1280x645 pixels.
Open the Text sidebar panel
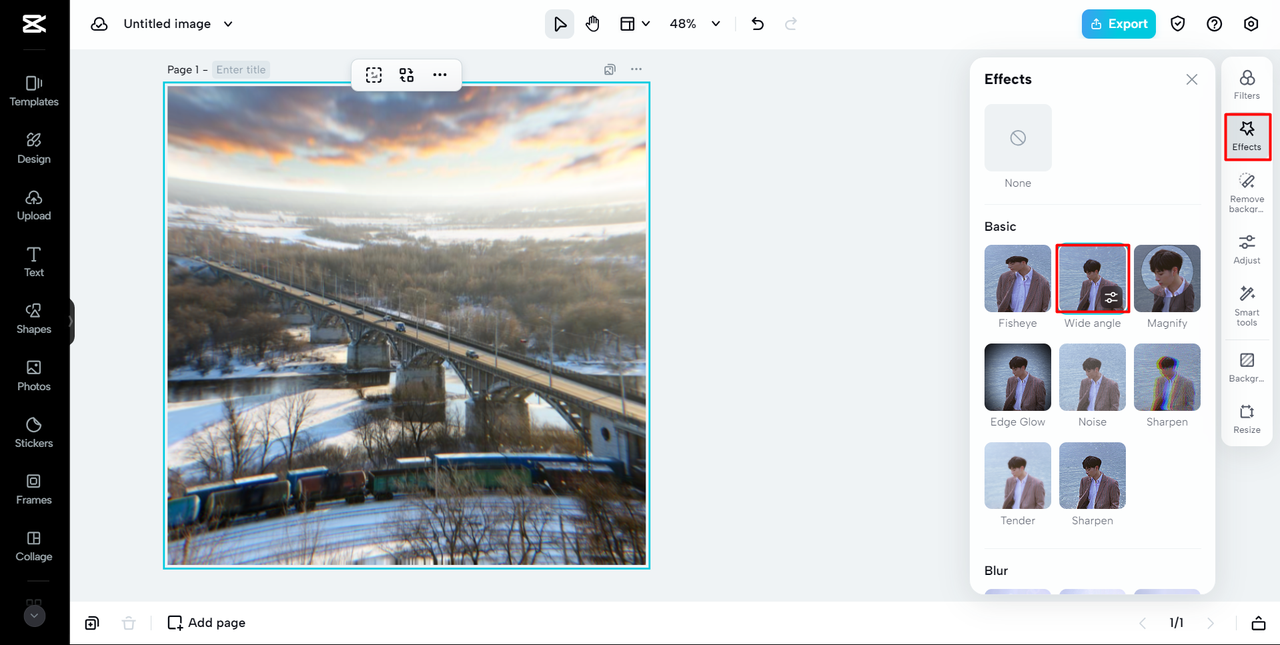click(x=34, y=262)
